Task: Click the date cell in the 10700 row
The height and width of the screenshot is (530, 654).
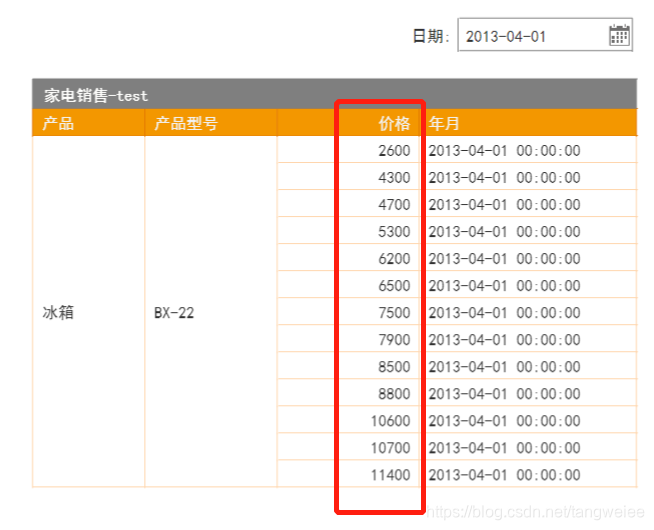Action: click(x=528, y=448)
